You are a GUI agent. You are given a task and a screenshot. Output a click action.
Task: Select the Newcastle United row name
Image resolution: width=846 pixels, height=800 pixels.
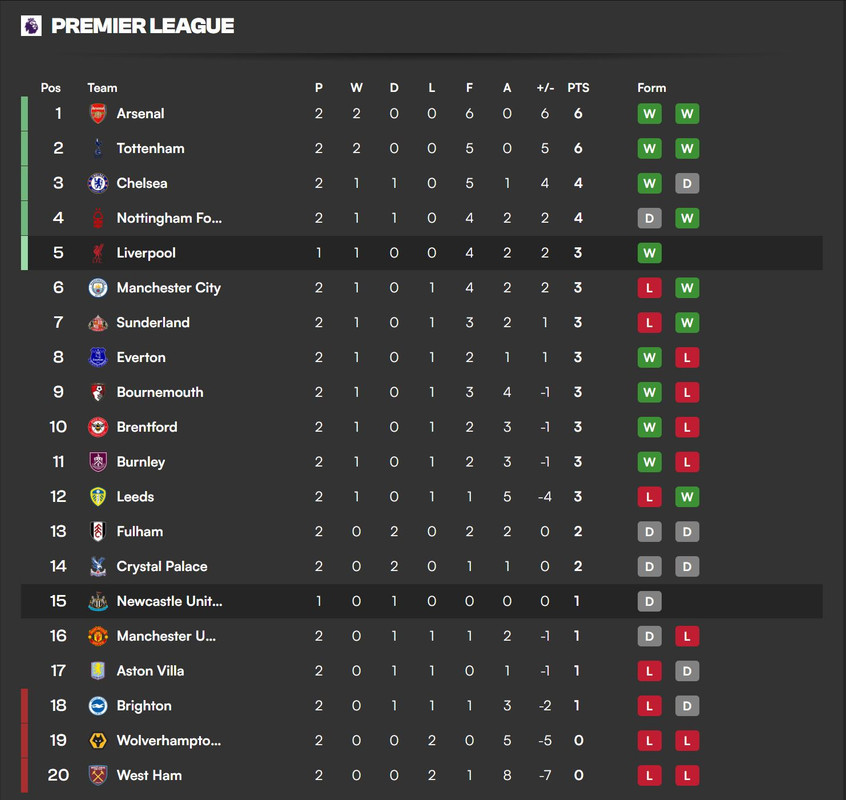[169, 601]
